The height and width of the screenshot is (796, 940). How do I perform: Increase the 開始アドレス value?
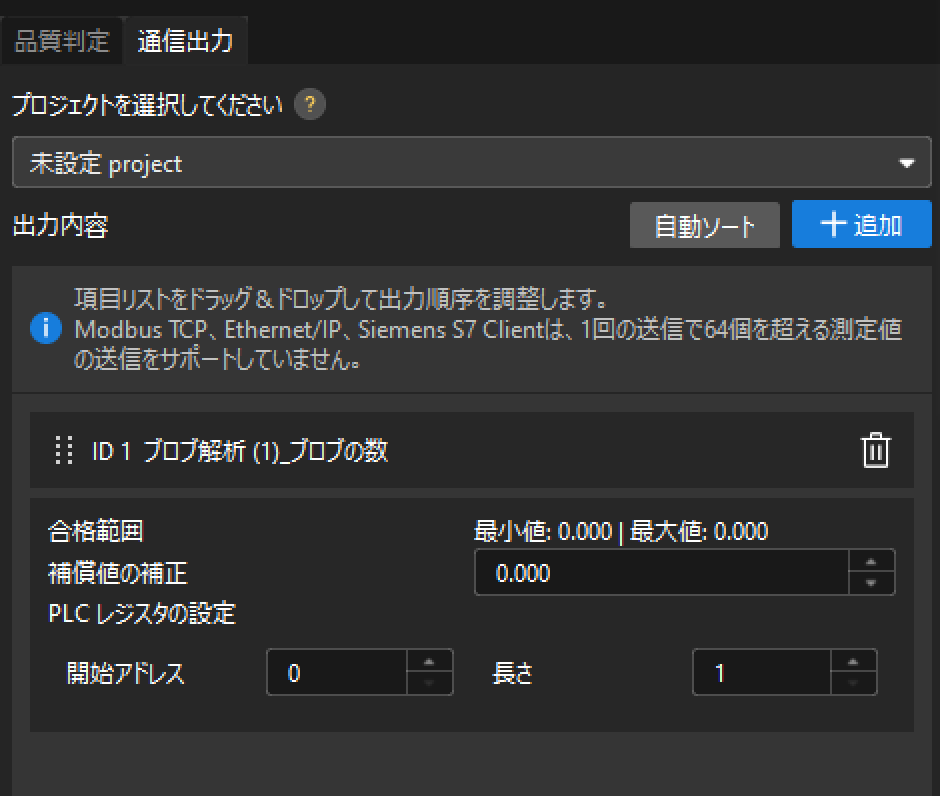429,662
